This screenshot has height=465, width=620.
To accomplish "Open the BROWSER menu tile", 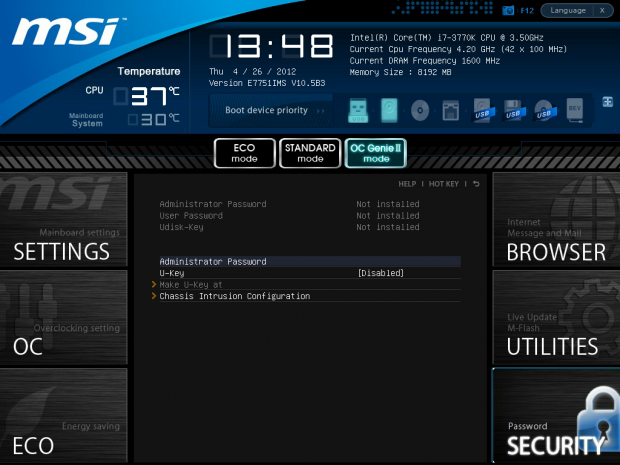I will coord(556,219).
